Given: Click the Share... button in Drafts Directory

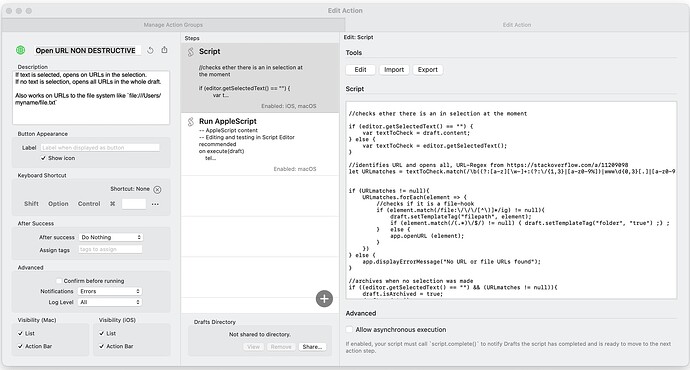Looking at the screenshot, I should point(312,347).
